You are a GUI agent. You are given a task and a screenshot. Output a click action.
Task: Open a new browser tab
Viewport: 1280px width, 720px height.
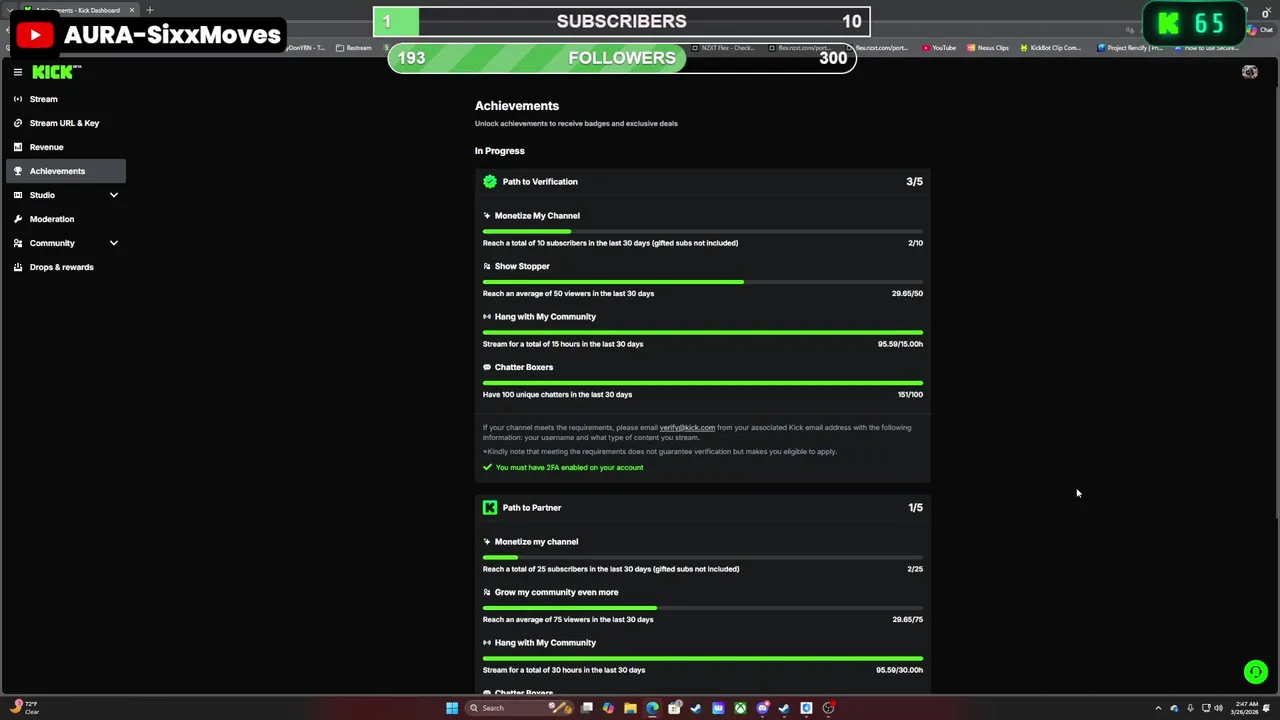(x=150, y=10)
